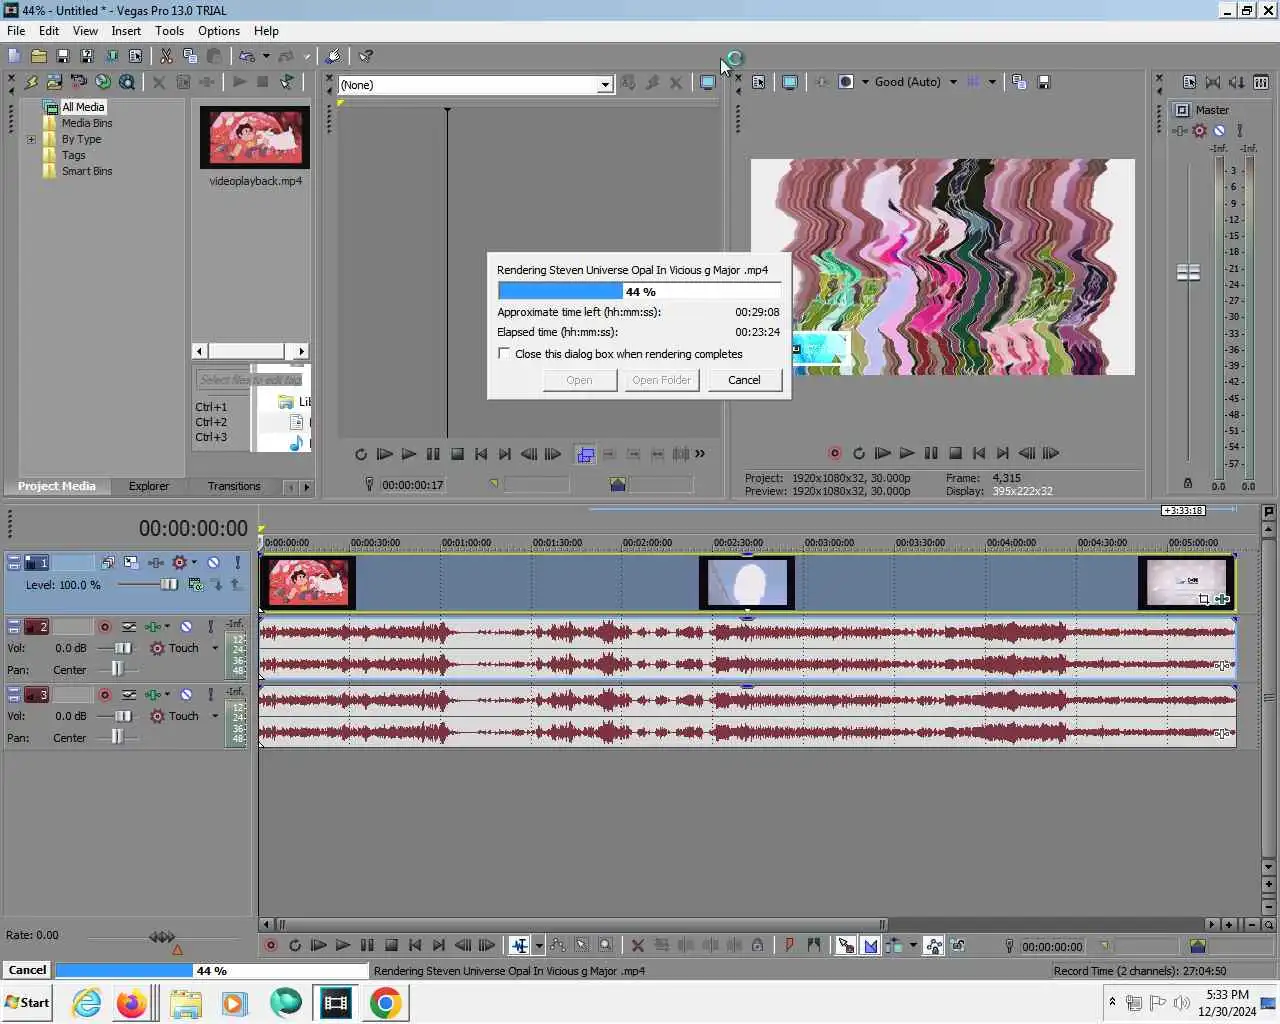The height and width of the screenshot is (1024, 1280).
Task: Click the timeline Insert Marker icon
Action: pyautogui.click(x=789, y=945)
